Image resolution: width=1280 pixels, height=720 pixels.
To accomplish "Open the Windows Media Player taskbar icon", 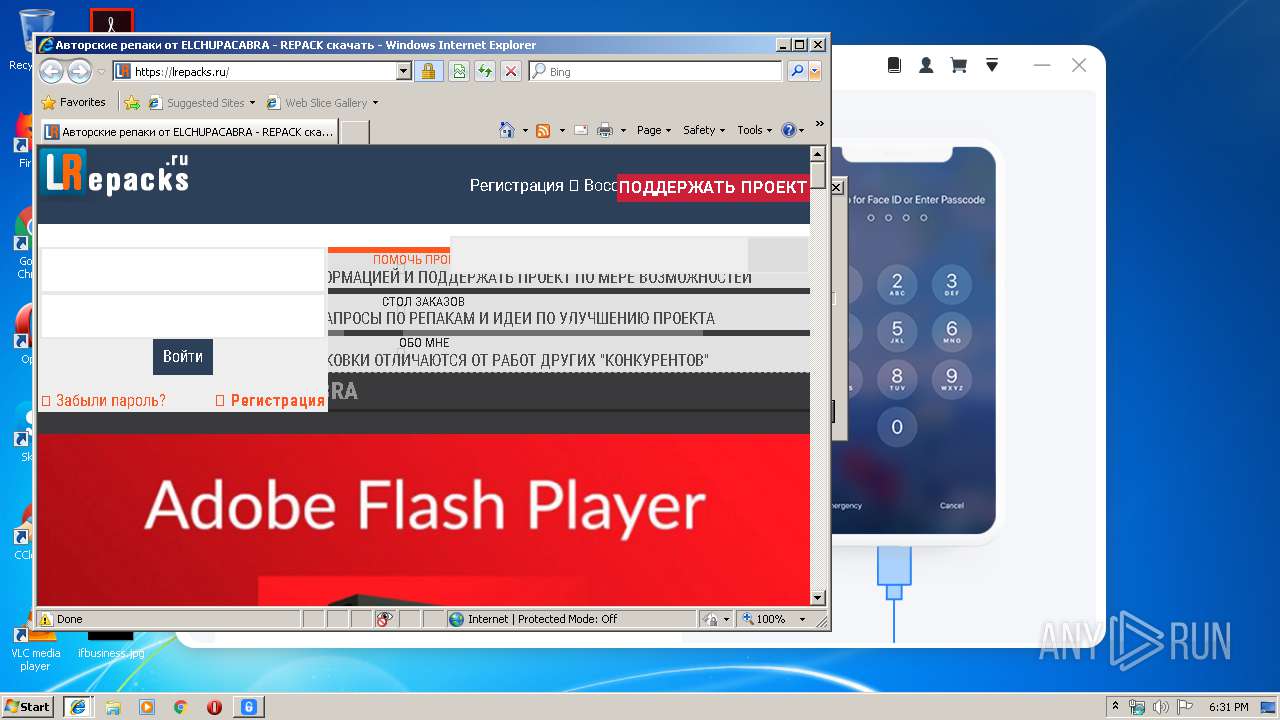I will click(x=147, y=707).
